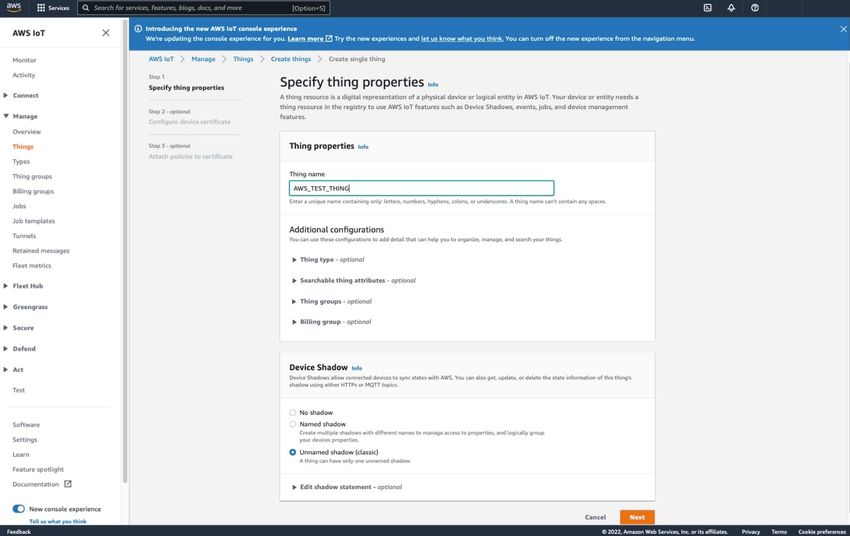Open Info link beside Thing properties heading
Image resolution: width=850 pixels, height=536 pixels.
tap(363, 147)
